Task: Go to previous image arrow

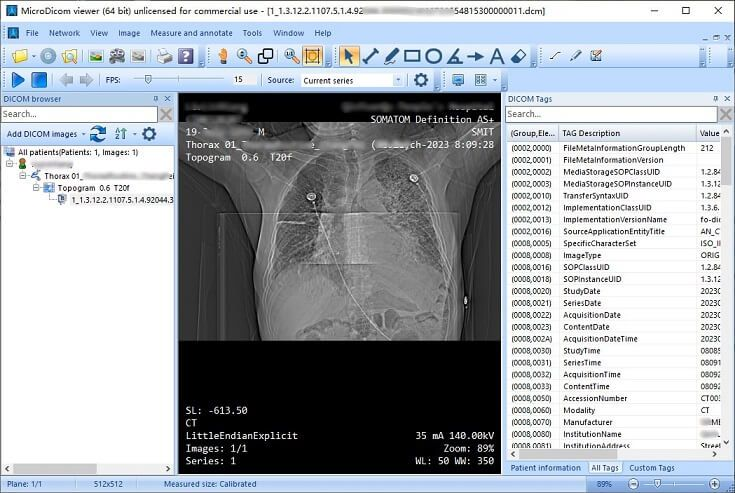Action: 66,80
